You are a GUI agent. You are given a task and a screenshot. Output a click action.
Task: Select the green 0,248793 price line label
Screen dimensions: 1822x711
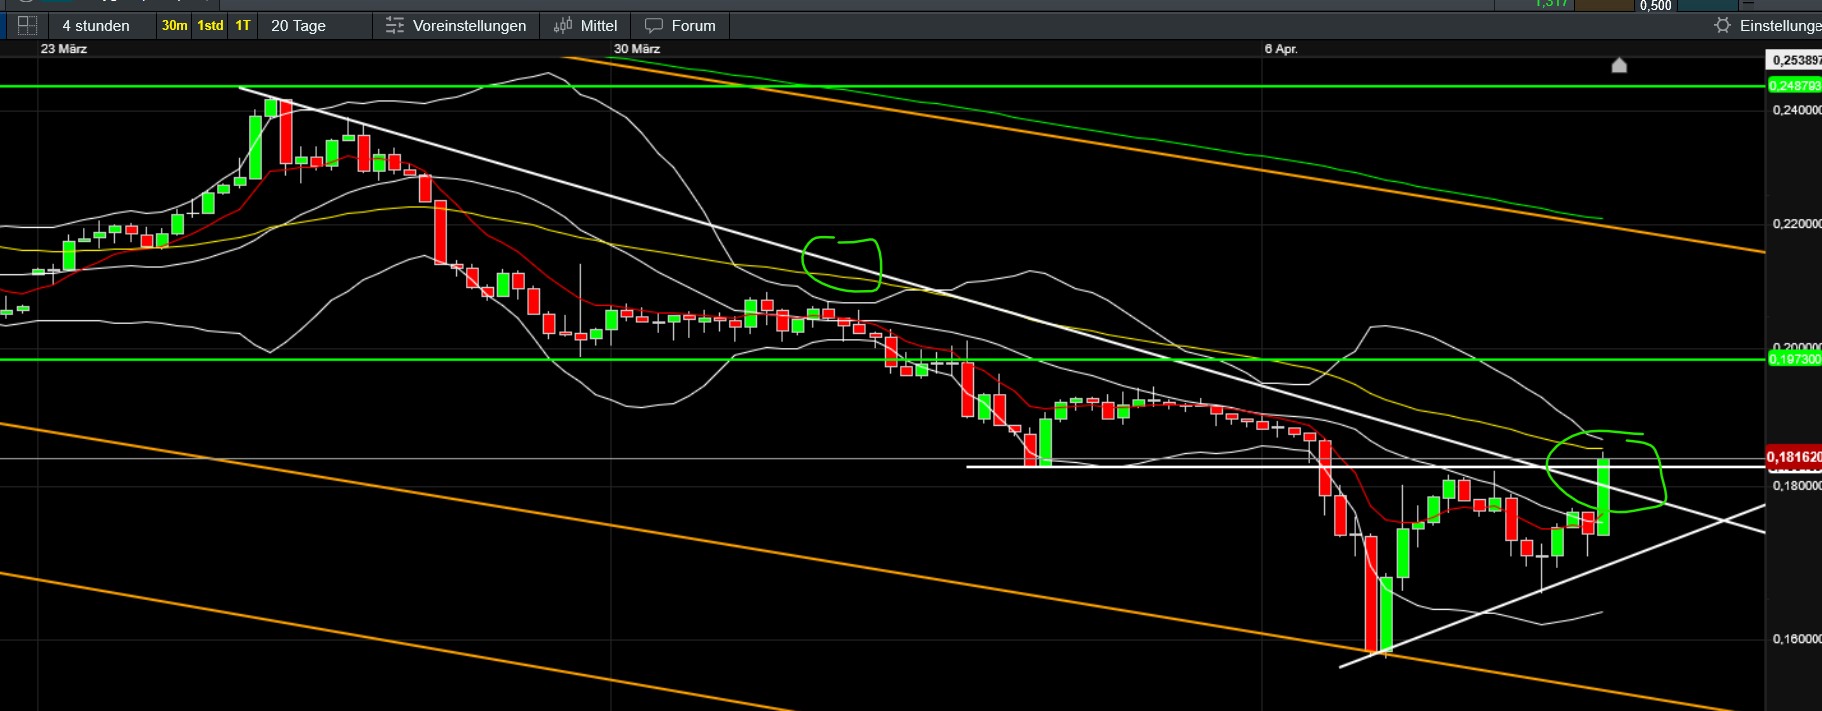(1795, 86)
